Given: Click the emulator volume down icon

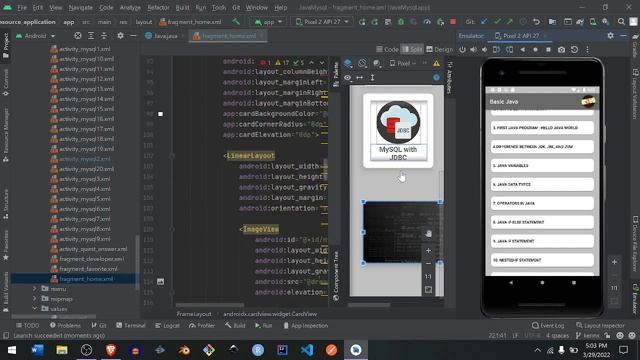Looking at the screenshot, I should pos(484,49).
